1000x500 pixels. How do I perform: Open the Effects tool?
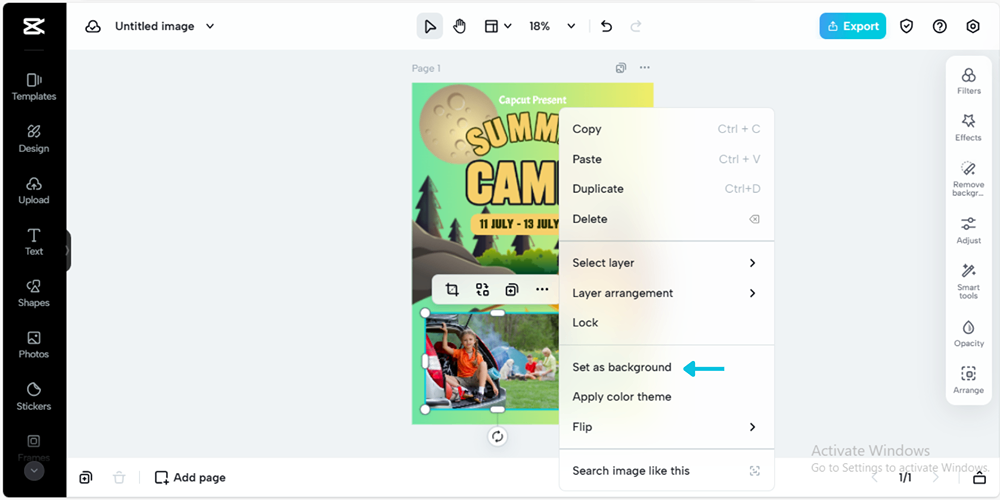tap(968, 128)
